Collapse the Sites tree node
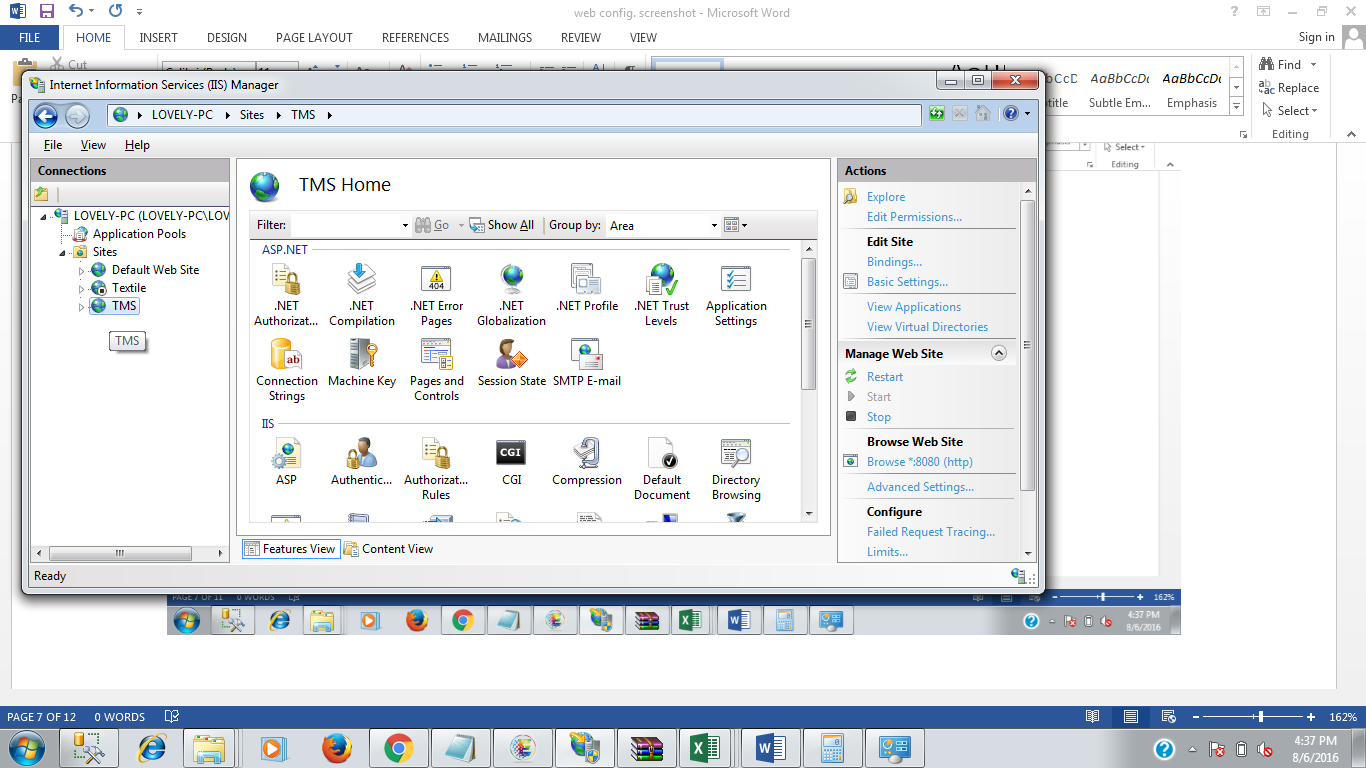Screen dimensions: 1366x768 (x=63, y=252)
